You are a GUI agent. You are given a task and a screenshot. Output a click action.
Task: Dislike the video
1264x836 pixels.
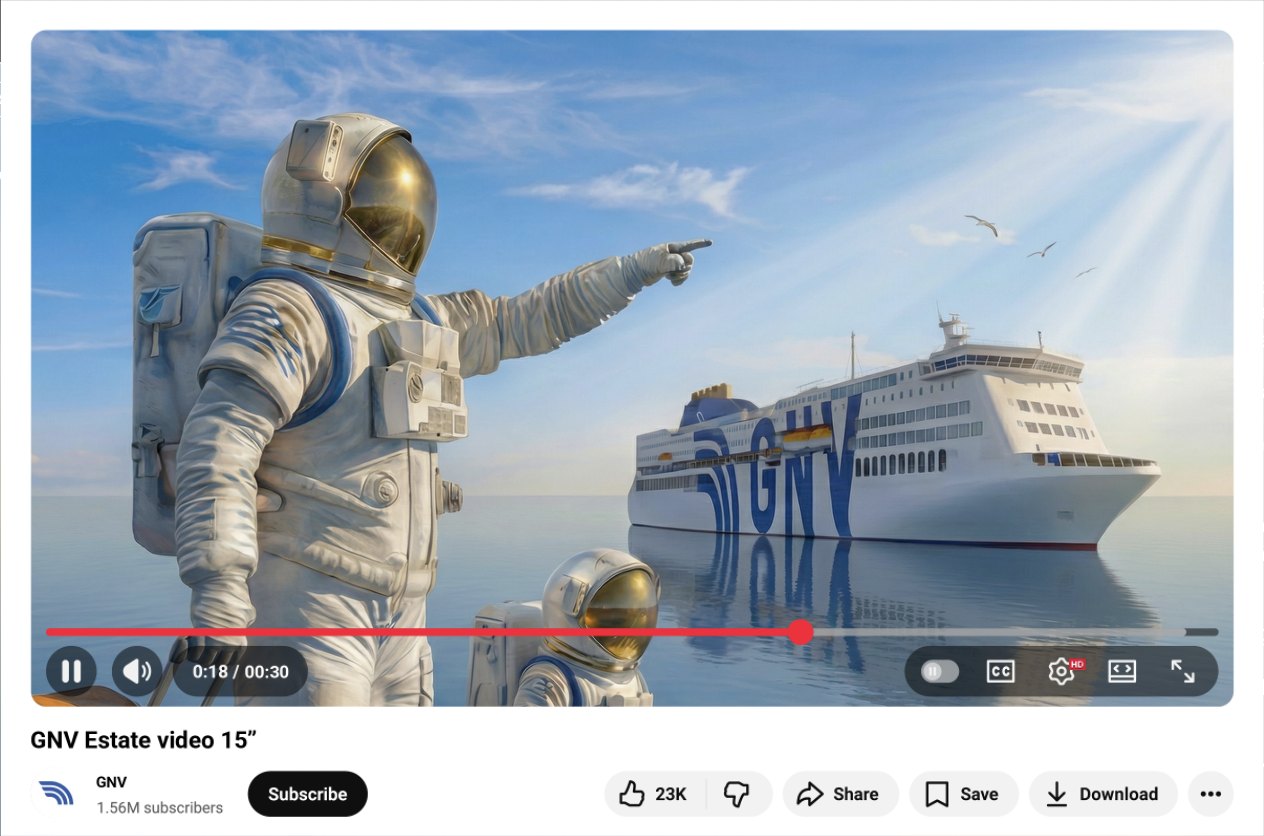[x=738, y=794]
